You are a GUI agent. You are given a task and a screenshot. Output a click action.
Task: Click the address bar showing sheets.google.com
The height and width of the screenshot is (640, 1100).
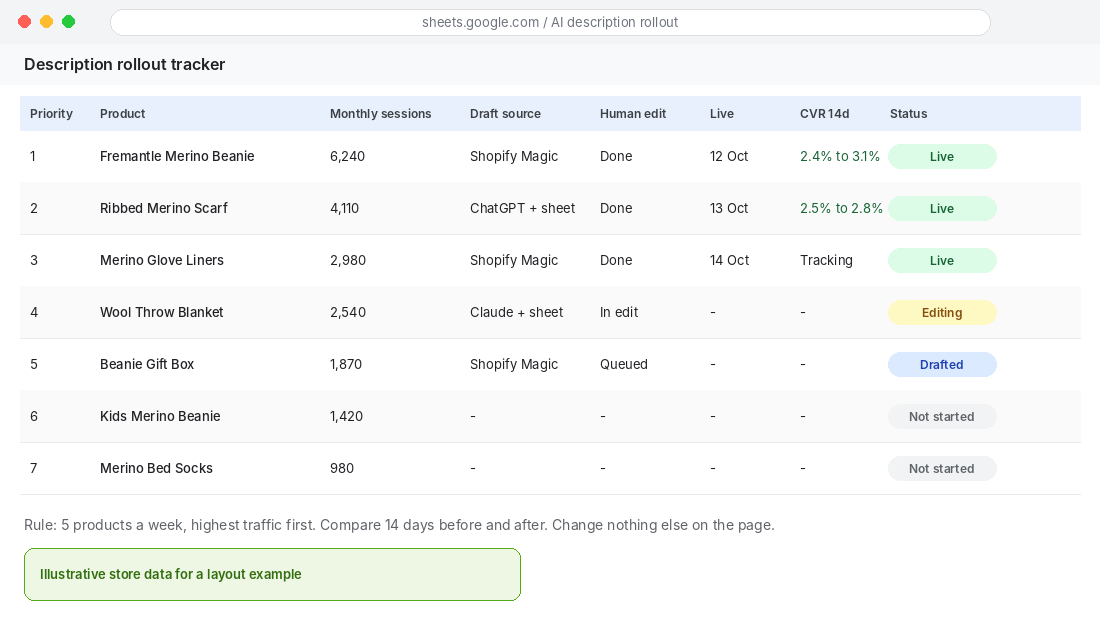pos(550,22)
